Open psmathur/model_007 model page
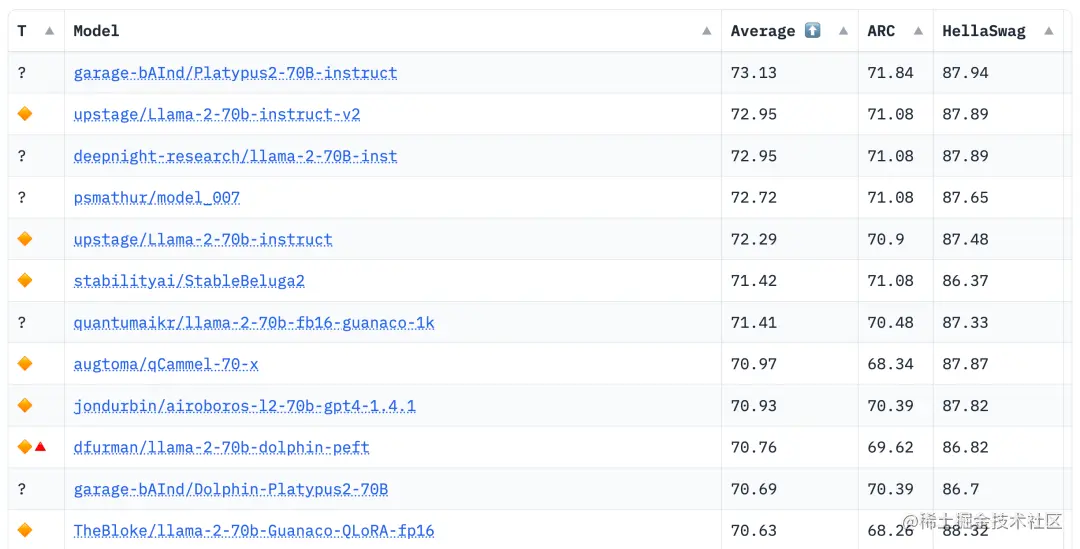The height and width of the screenshot is (549, 1080). click(157, 198)
